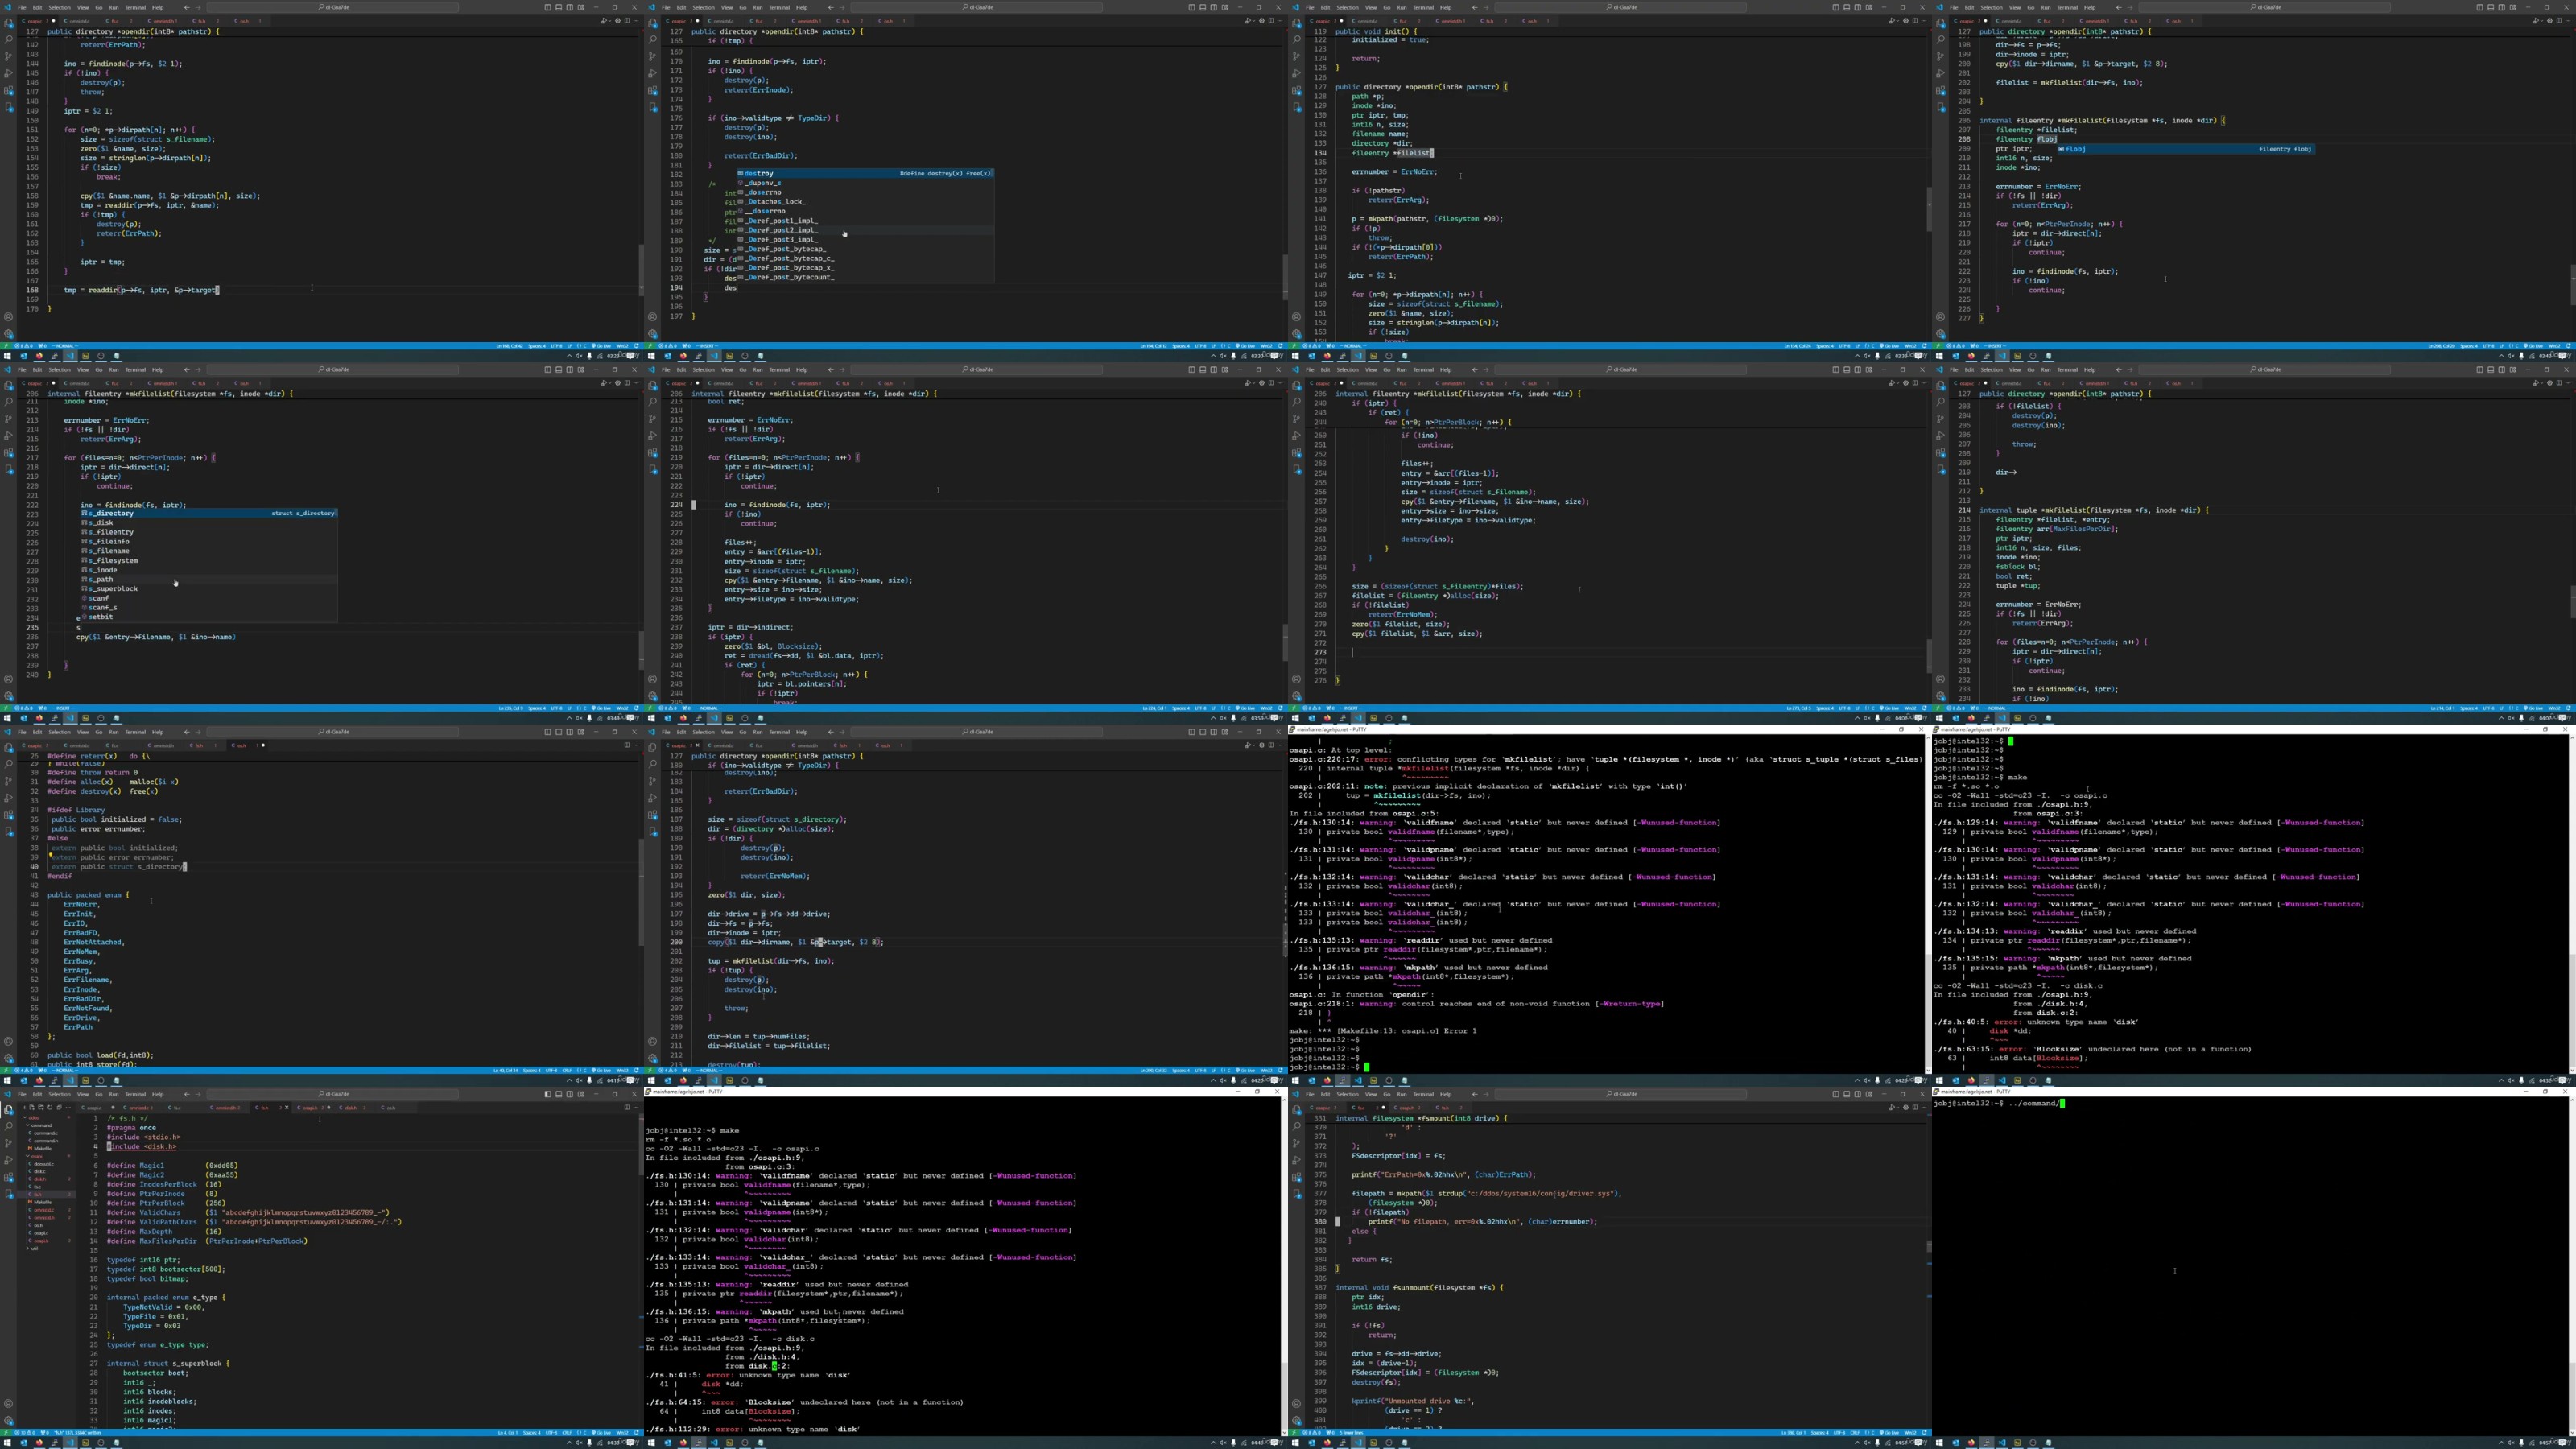Click volume tray icon below the file-tree window
This screenshot has width=2576, height=1449.
click(x=580, y=1443)
